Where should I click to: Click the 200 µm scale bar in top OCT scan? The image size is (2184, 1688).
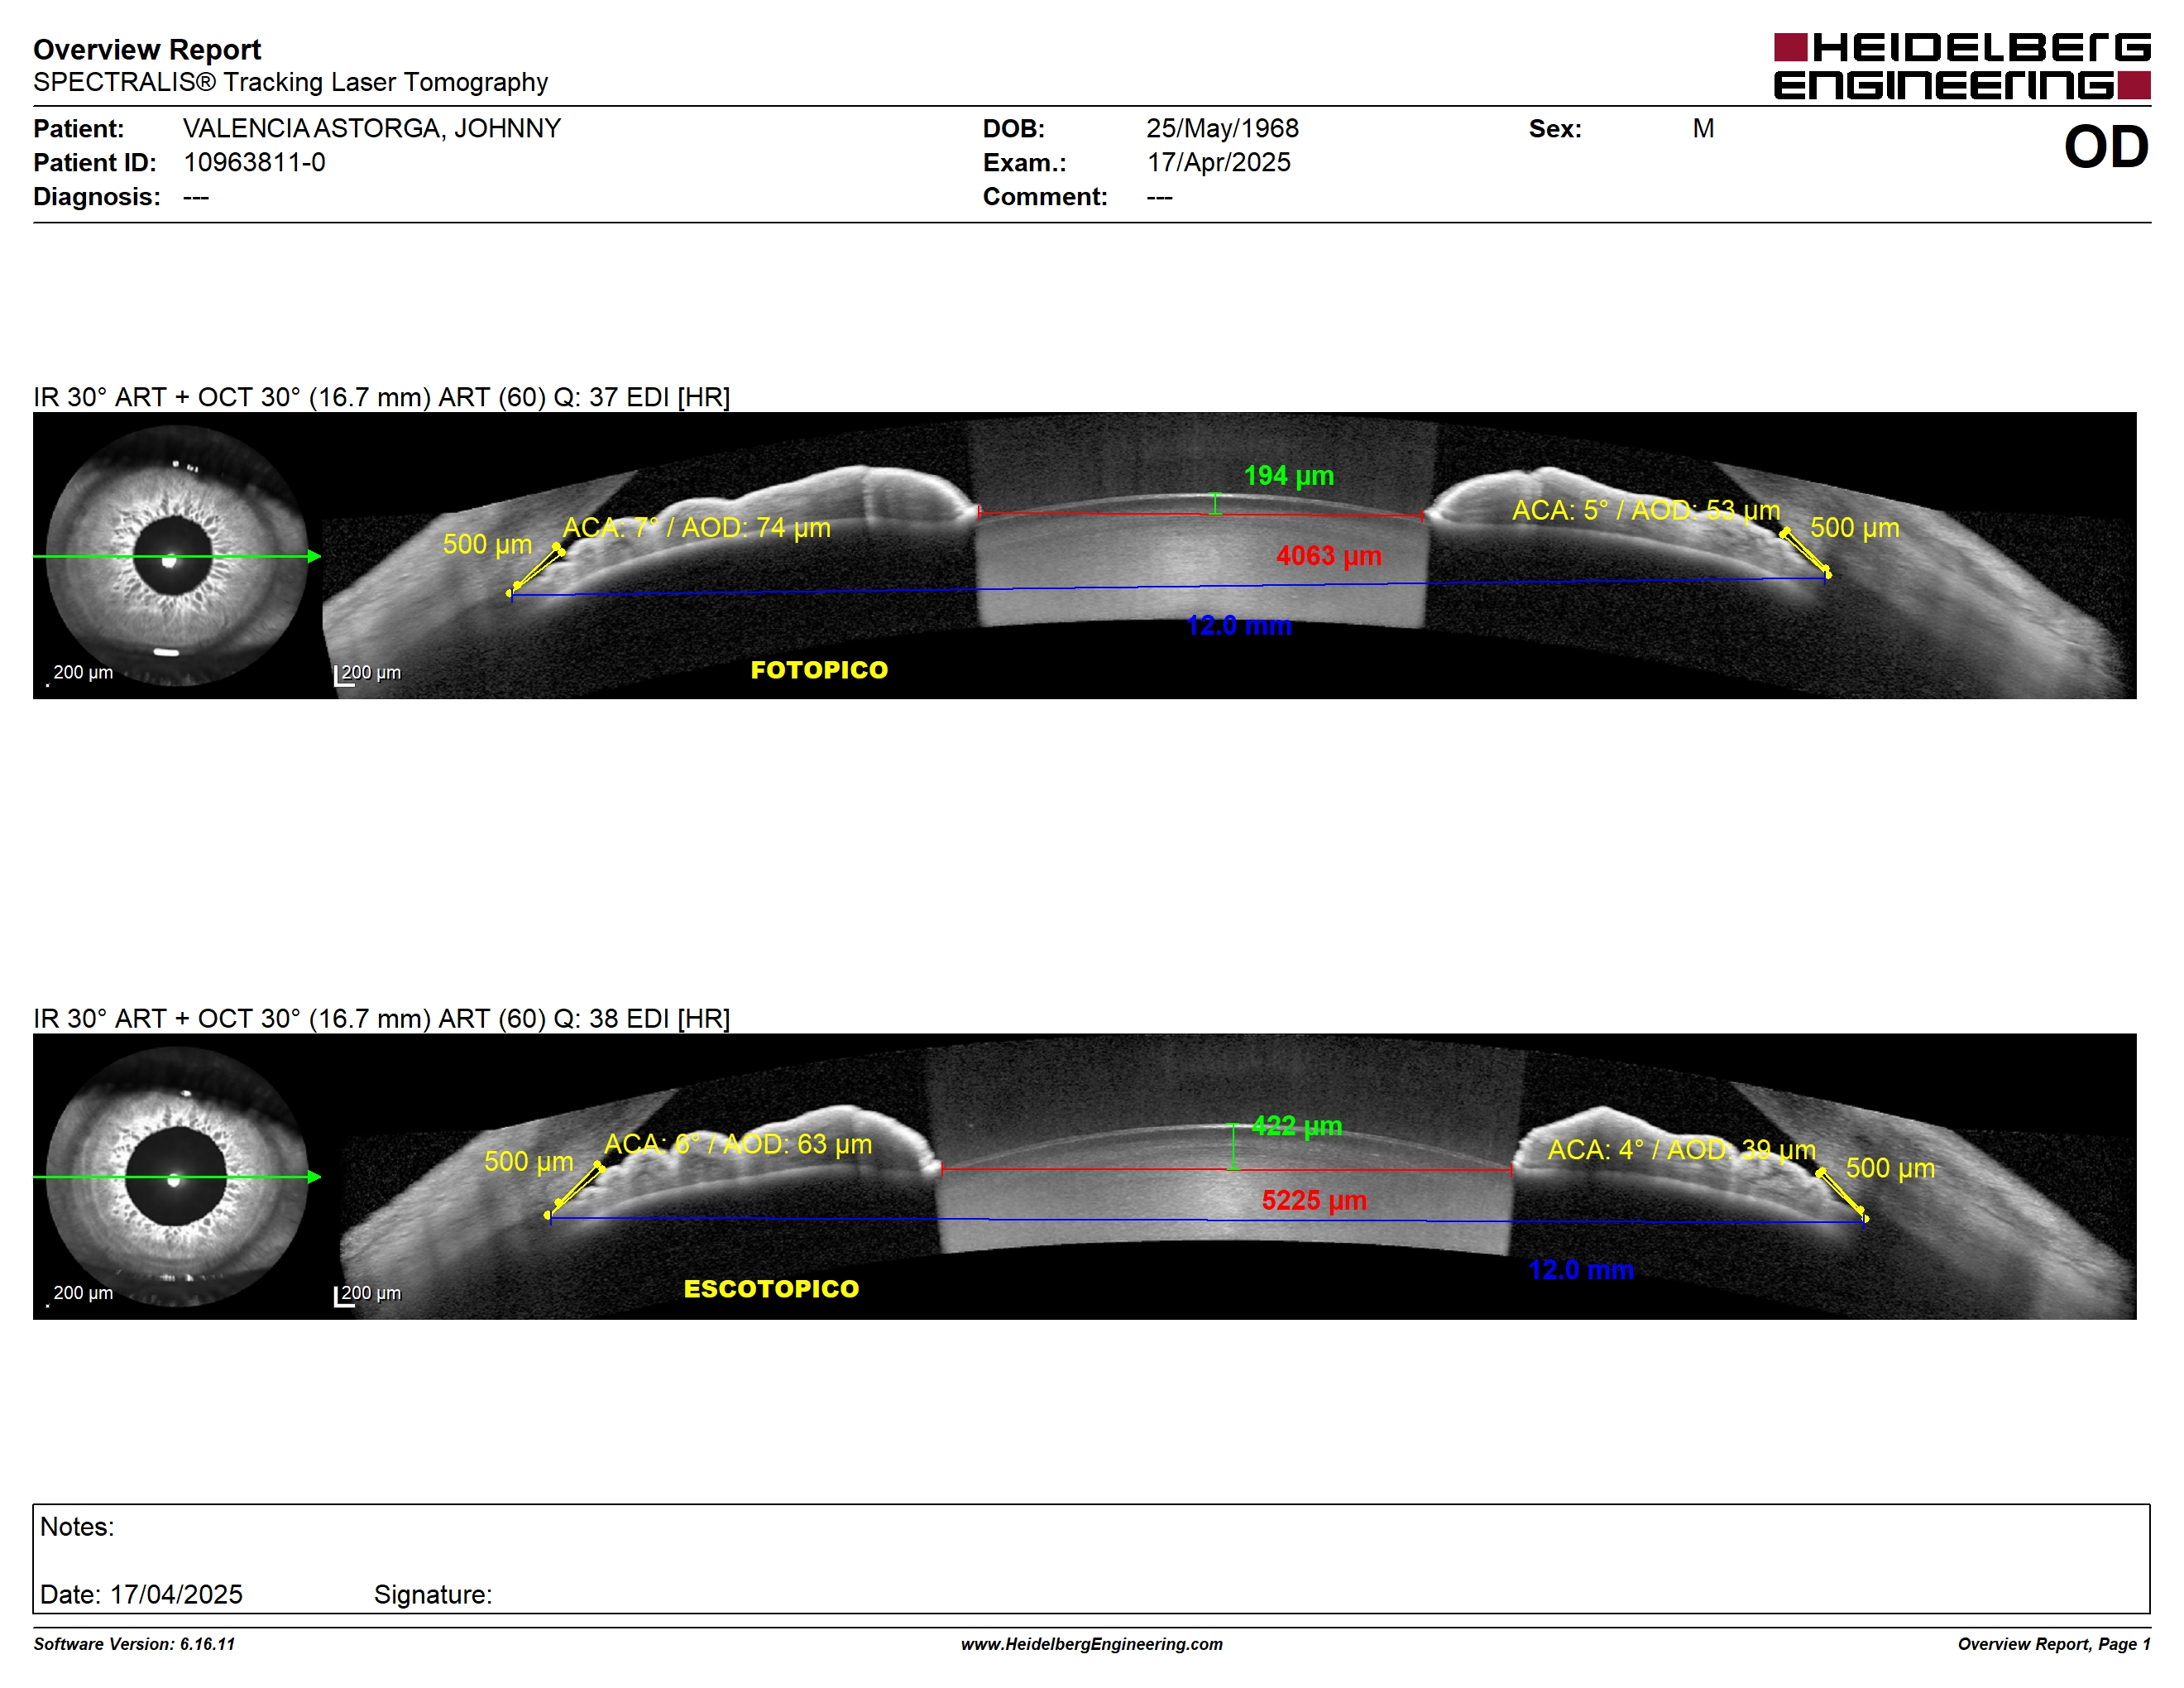coord(367,674)
